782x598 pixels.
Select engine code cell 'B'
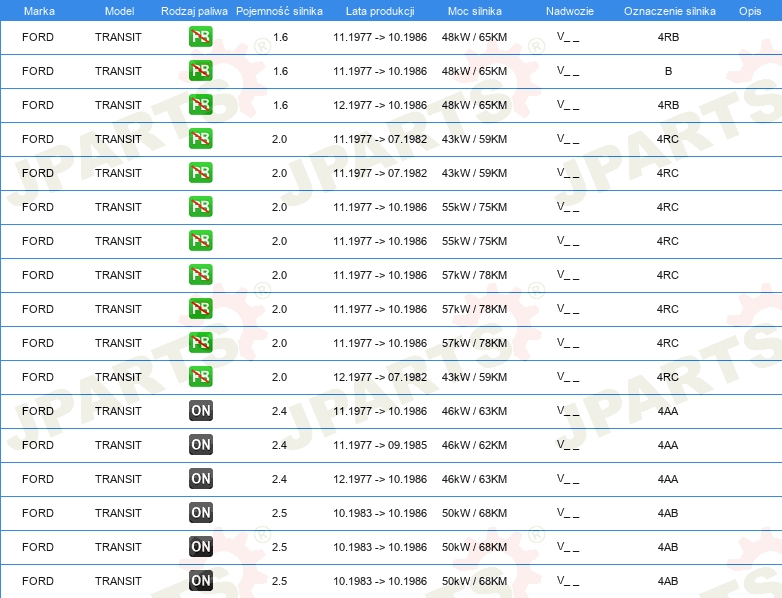pyautogui.click(x=668, y=71)
